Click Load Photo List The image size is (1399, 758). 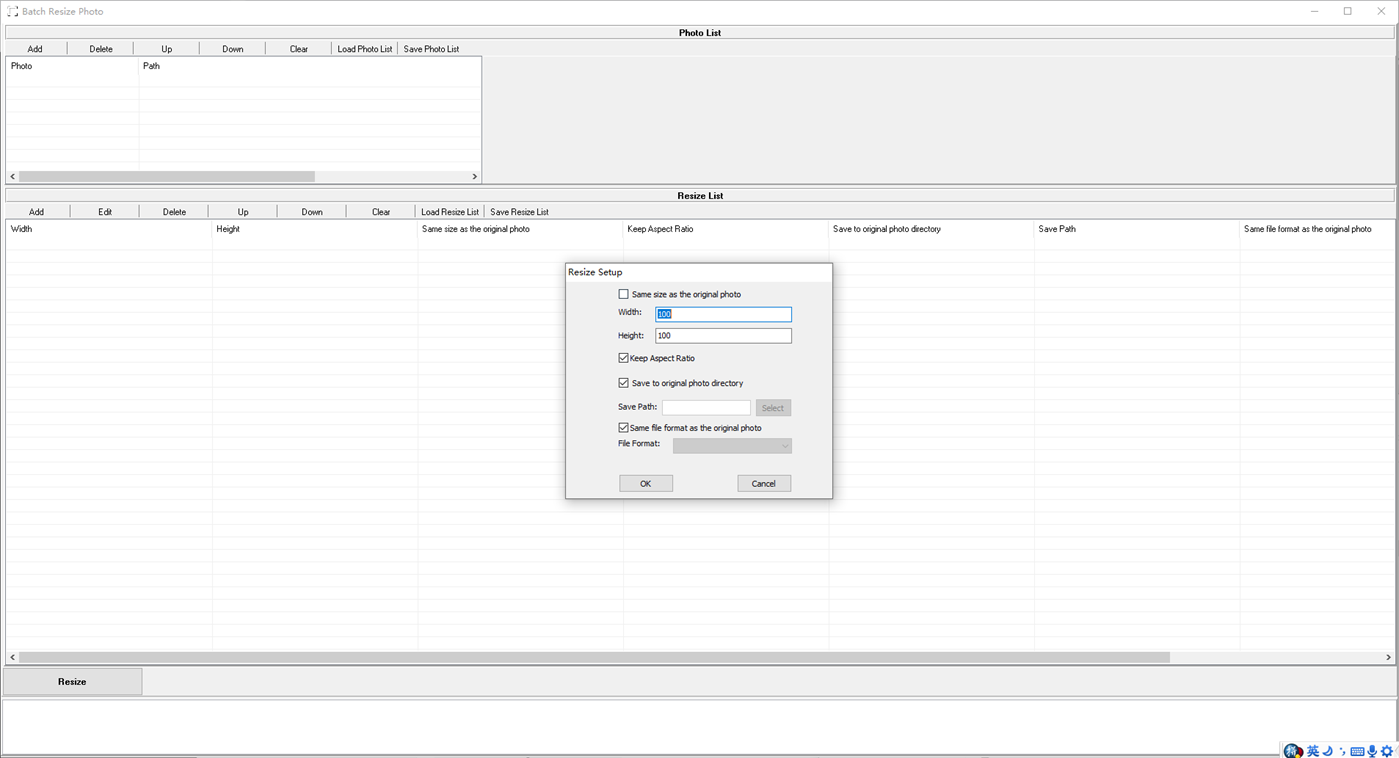click(x=364, y=48)
